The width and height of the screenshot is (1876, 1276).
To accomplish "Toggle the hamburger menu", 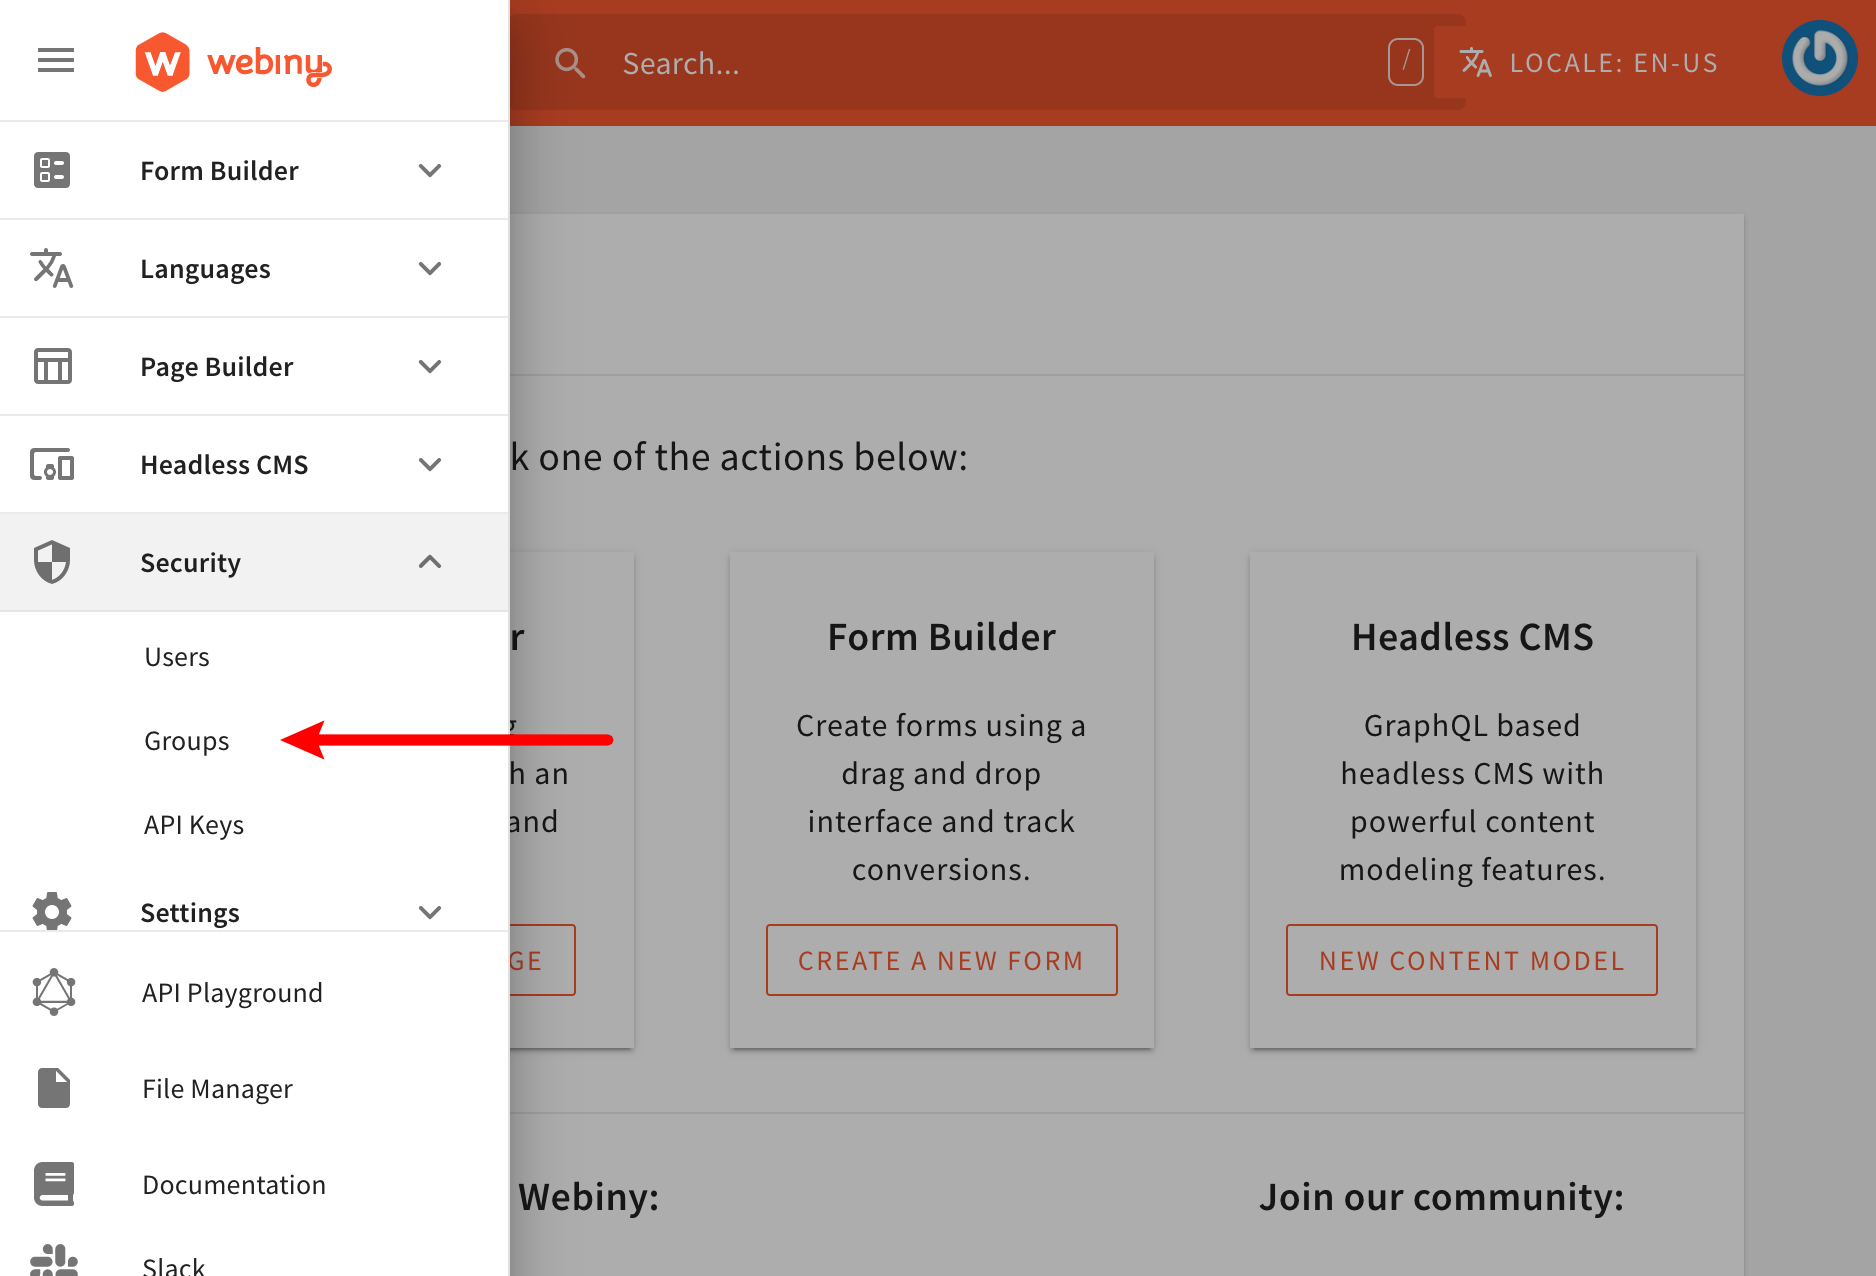I will tap(55, 60).
